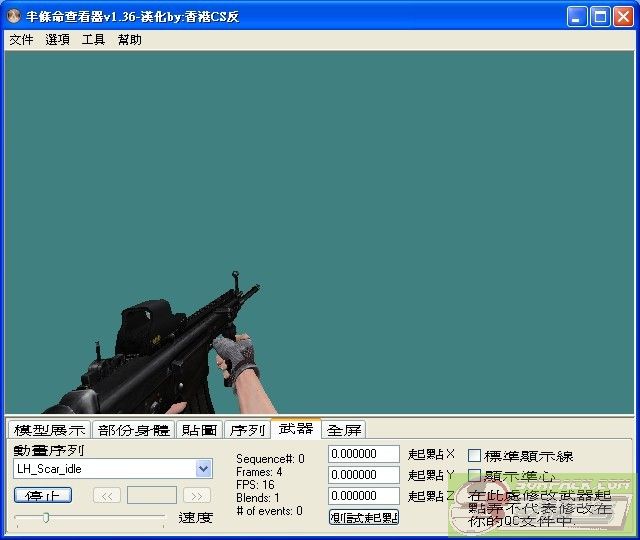Viewport: 640px width, 540px height.
Task: Click the 動畫序列 label
Action: click(49, 450)
